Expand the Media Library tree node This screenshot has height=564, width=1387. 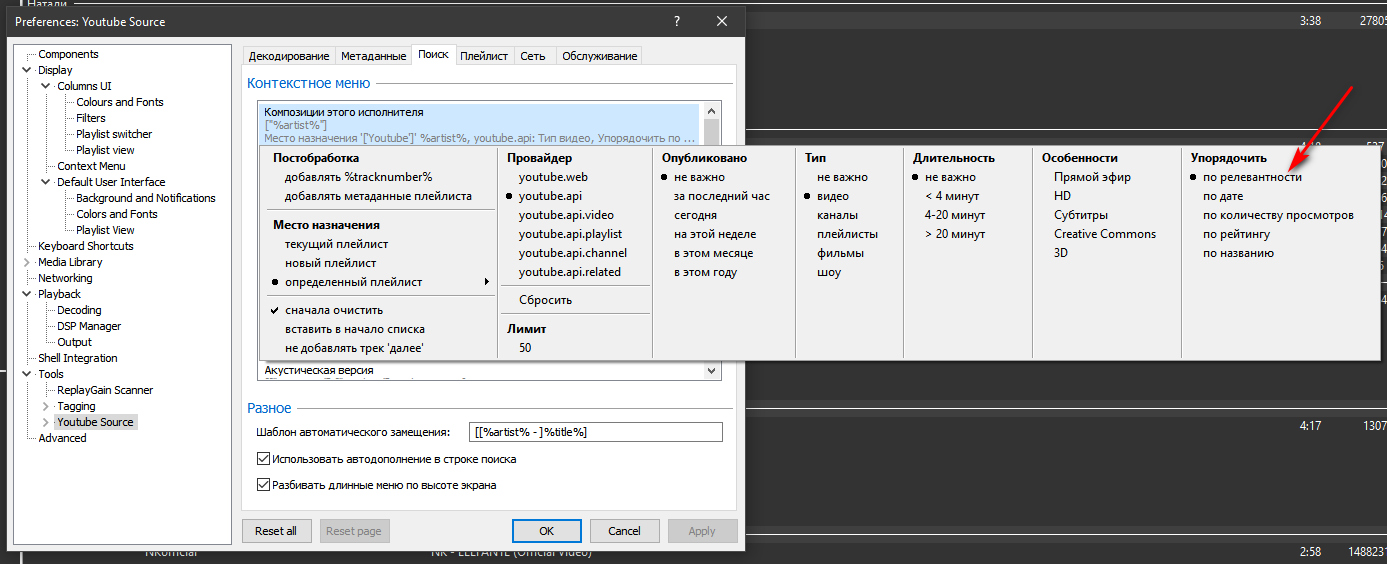(x=29, y=262)
